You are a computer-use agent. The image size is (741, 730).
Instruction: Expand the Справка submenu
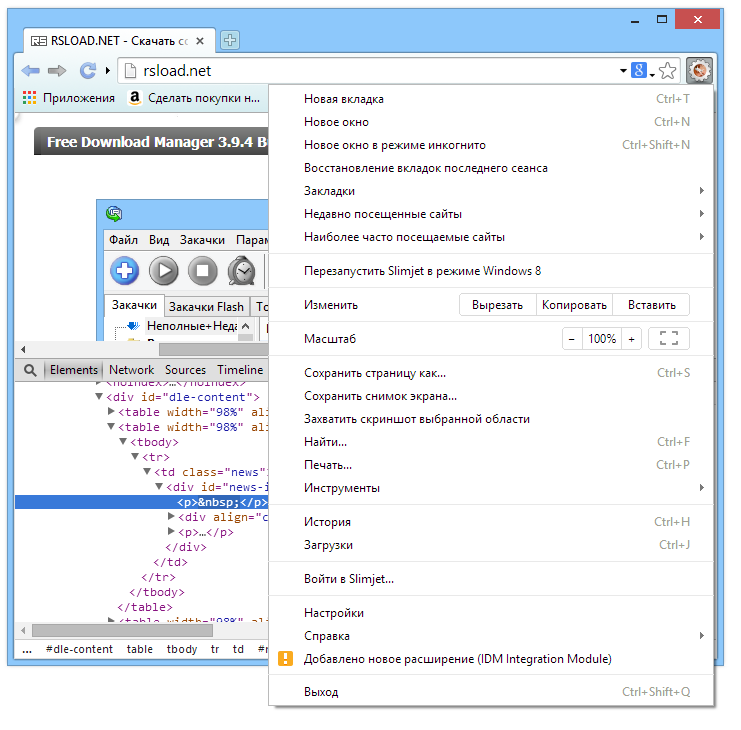pos(491,636)
